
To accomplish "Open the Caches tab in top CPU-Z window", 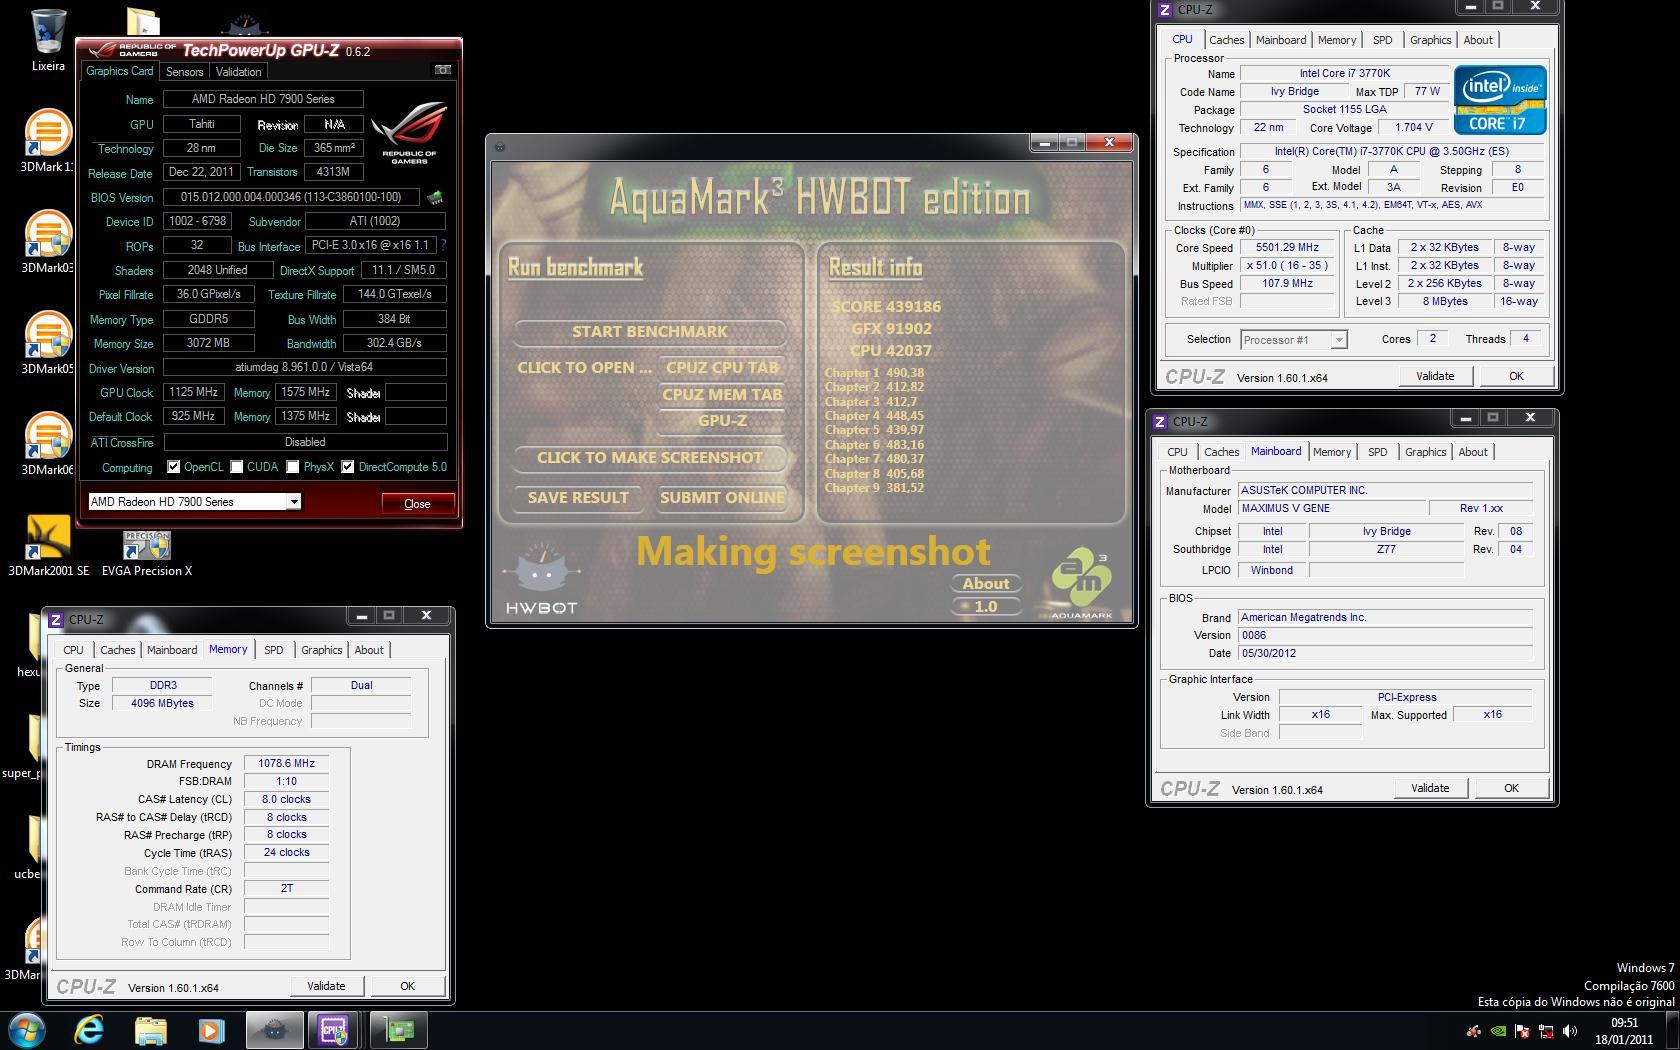I will (x=1226, y=40).
